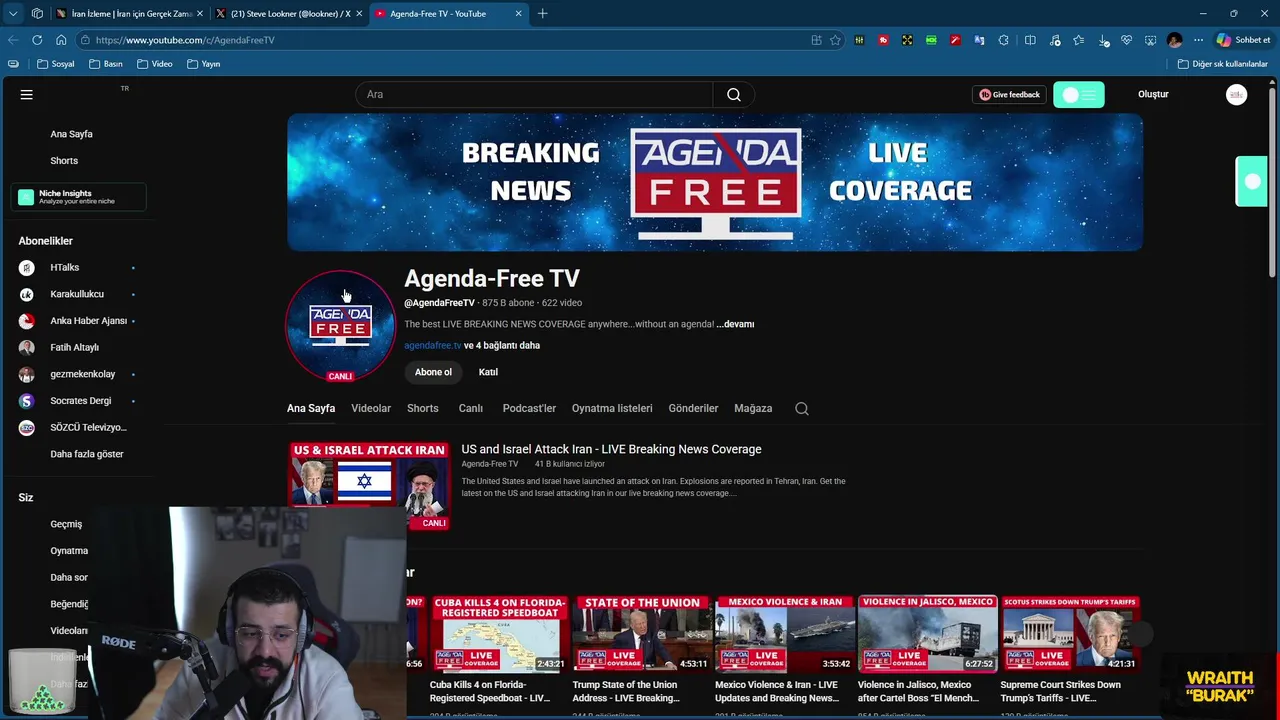Open the browser profile avatar
Viewport: 1280px width, 720px height.
1174,40
